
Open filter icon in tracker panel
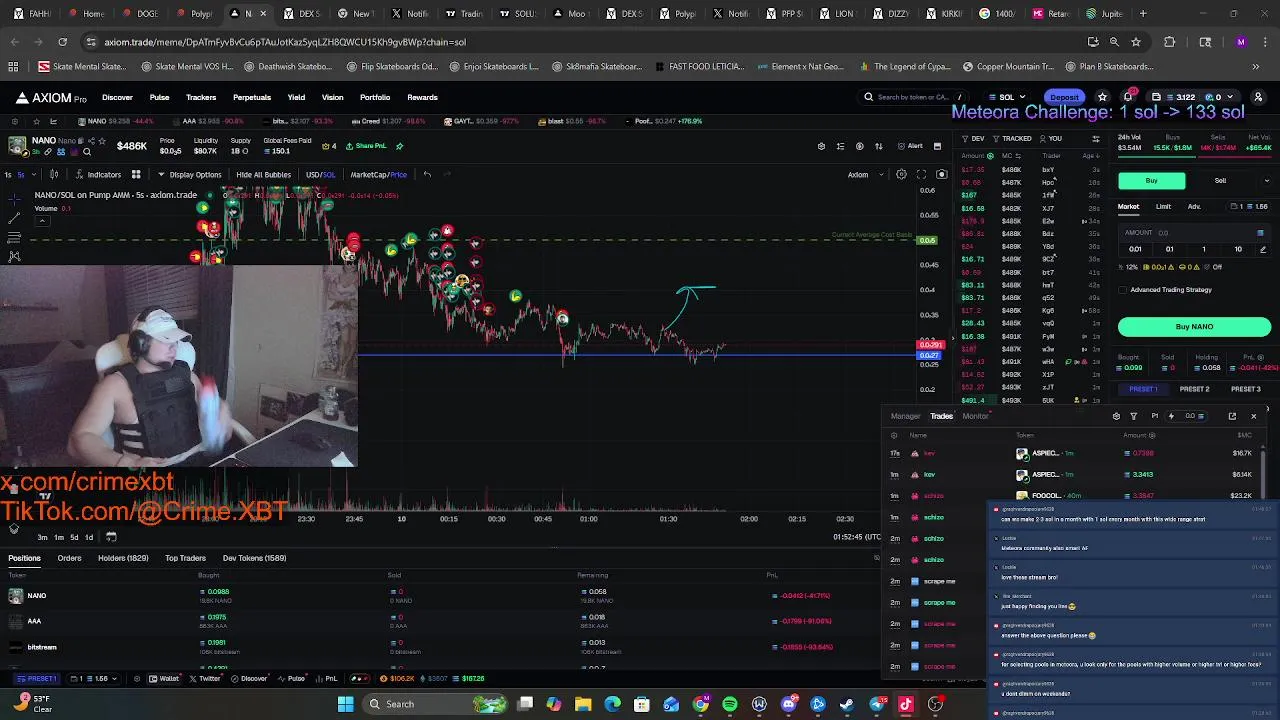click(x=1133, y=416)
